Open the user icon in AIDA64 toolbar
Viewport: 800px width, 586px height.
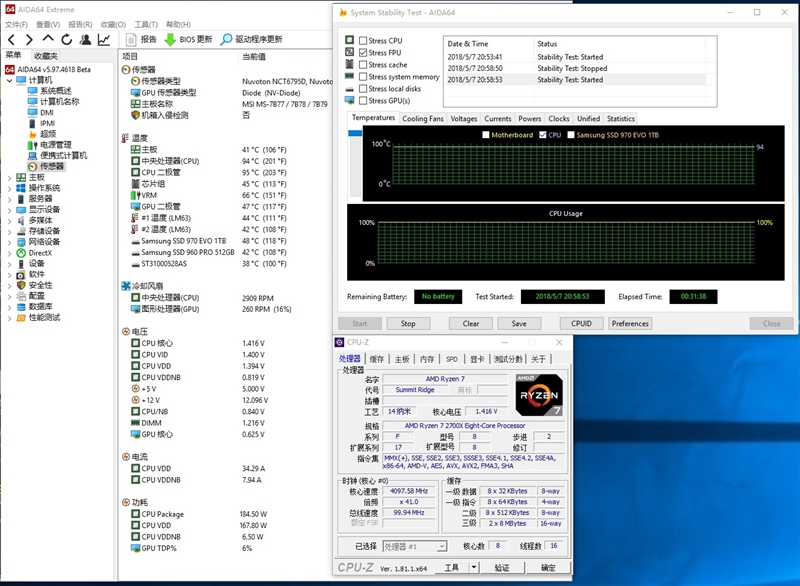coord(85,39)
